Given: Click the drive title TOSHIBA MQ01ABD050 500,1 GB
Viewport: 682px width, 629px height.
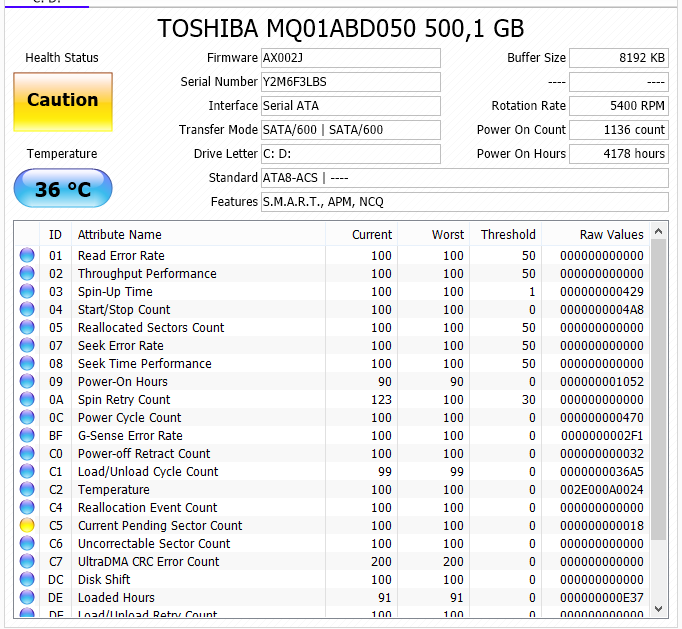Looking at the screenshot, I should 341,28.
